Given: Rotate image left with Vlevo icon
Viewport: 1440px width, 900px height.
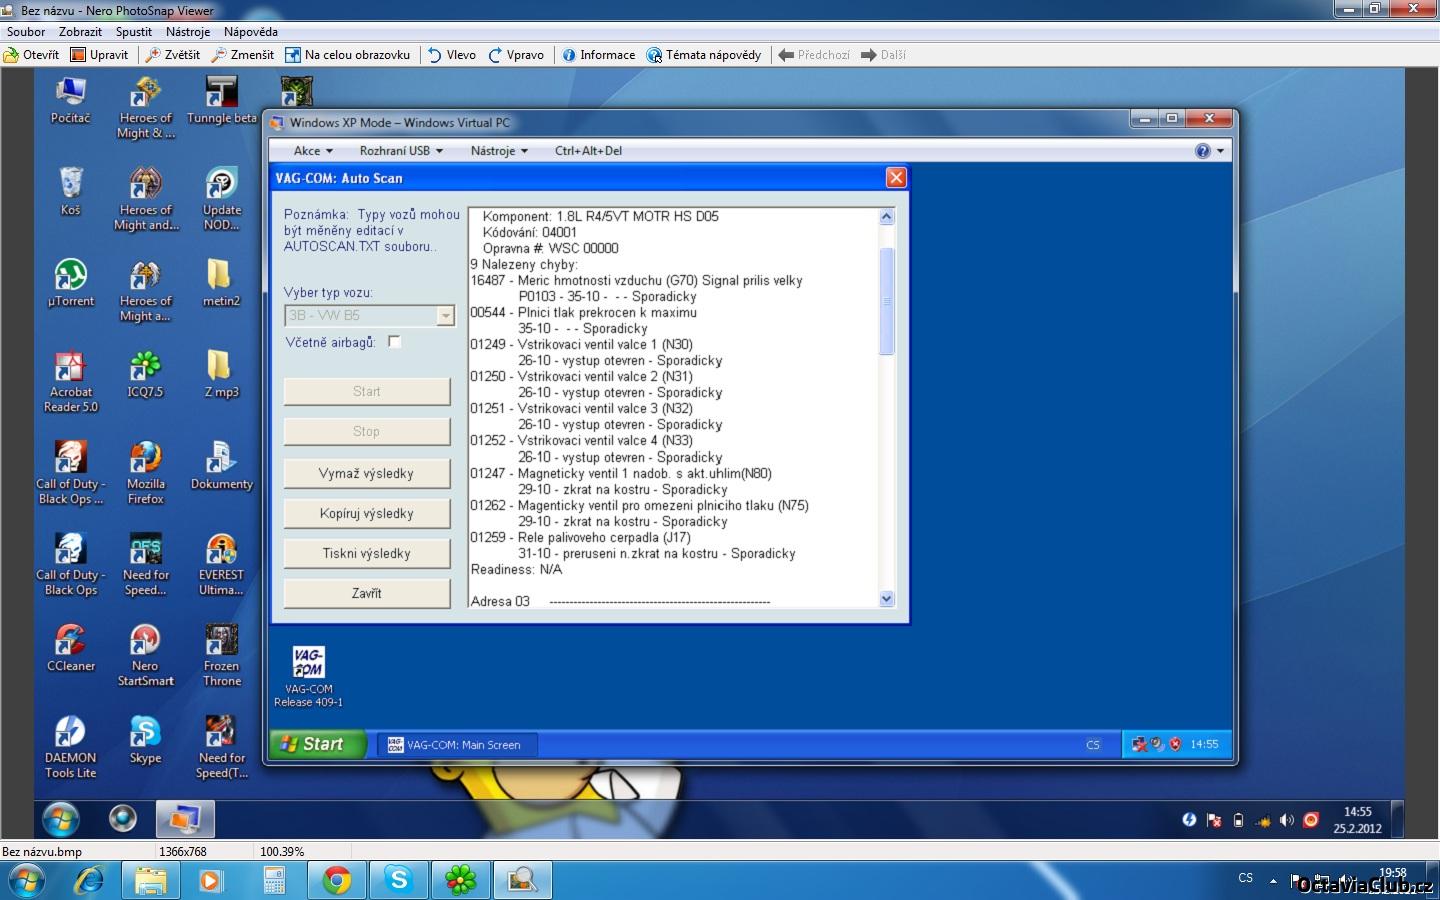Looking at the screenshot, I should [x=435, y=55].
